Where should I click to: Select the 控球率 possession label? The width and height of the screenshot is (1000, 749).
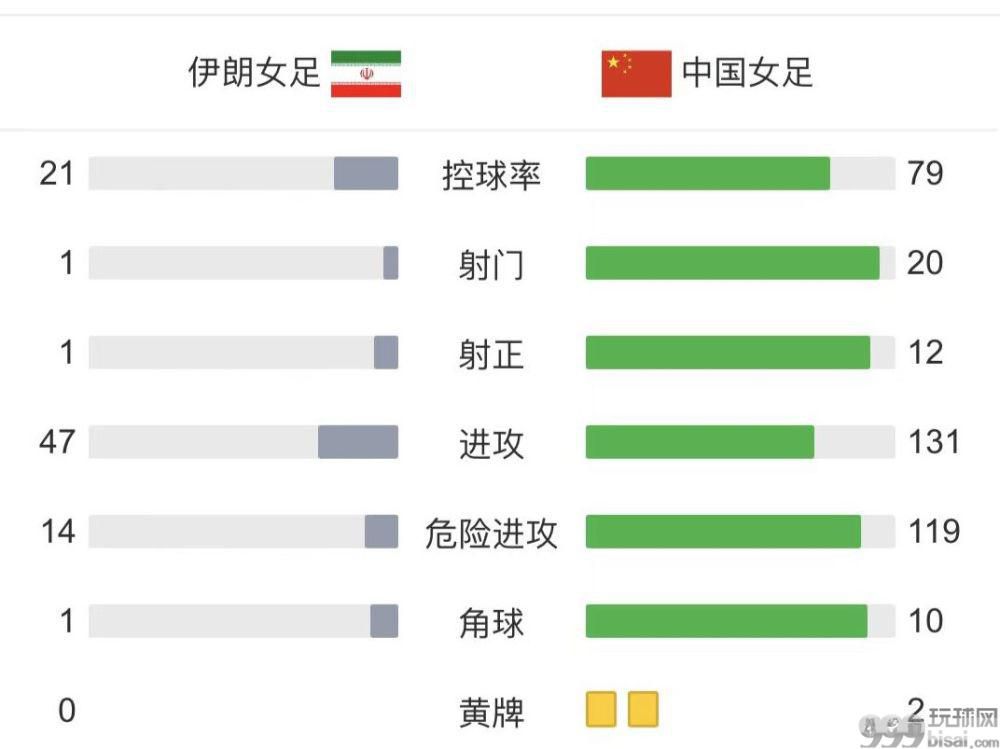[491, 175]
